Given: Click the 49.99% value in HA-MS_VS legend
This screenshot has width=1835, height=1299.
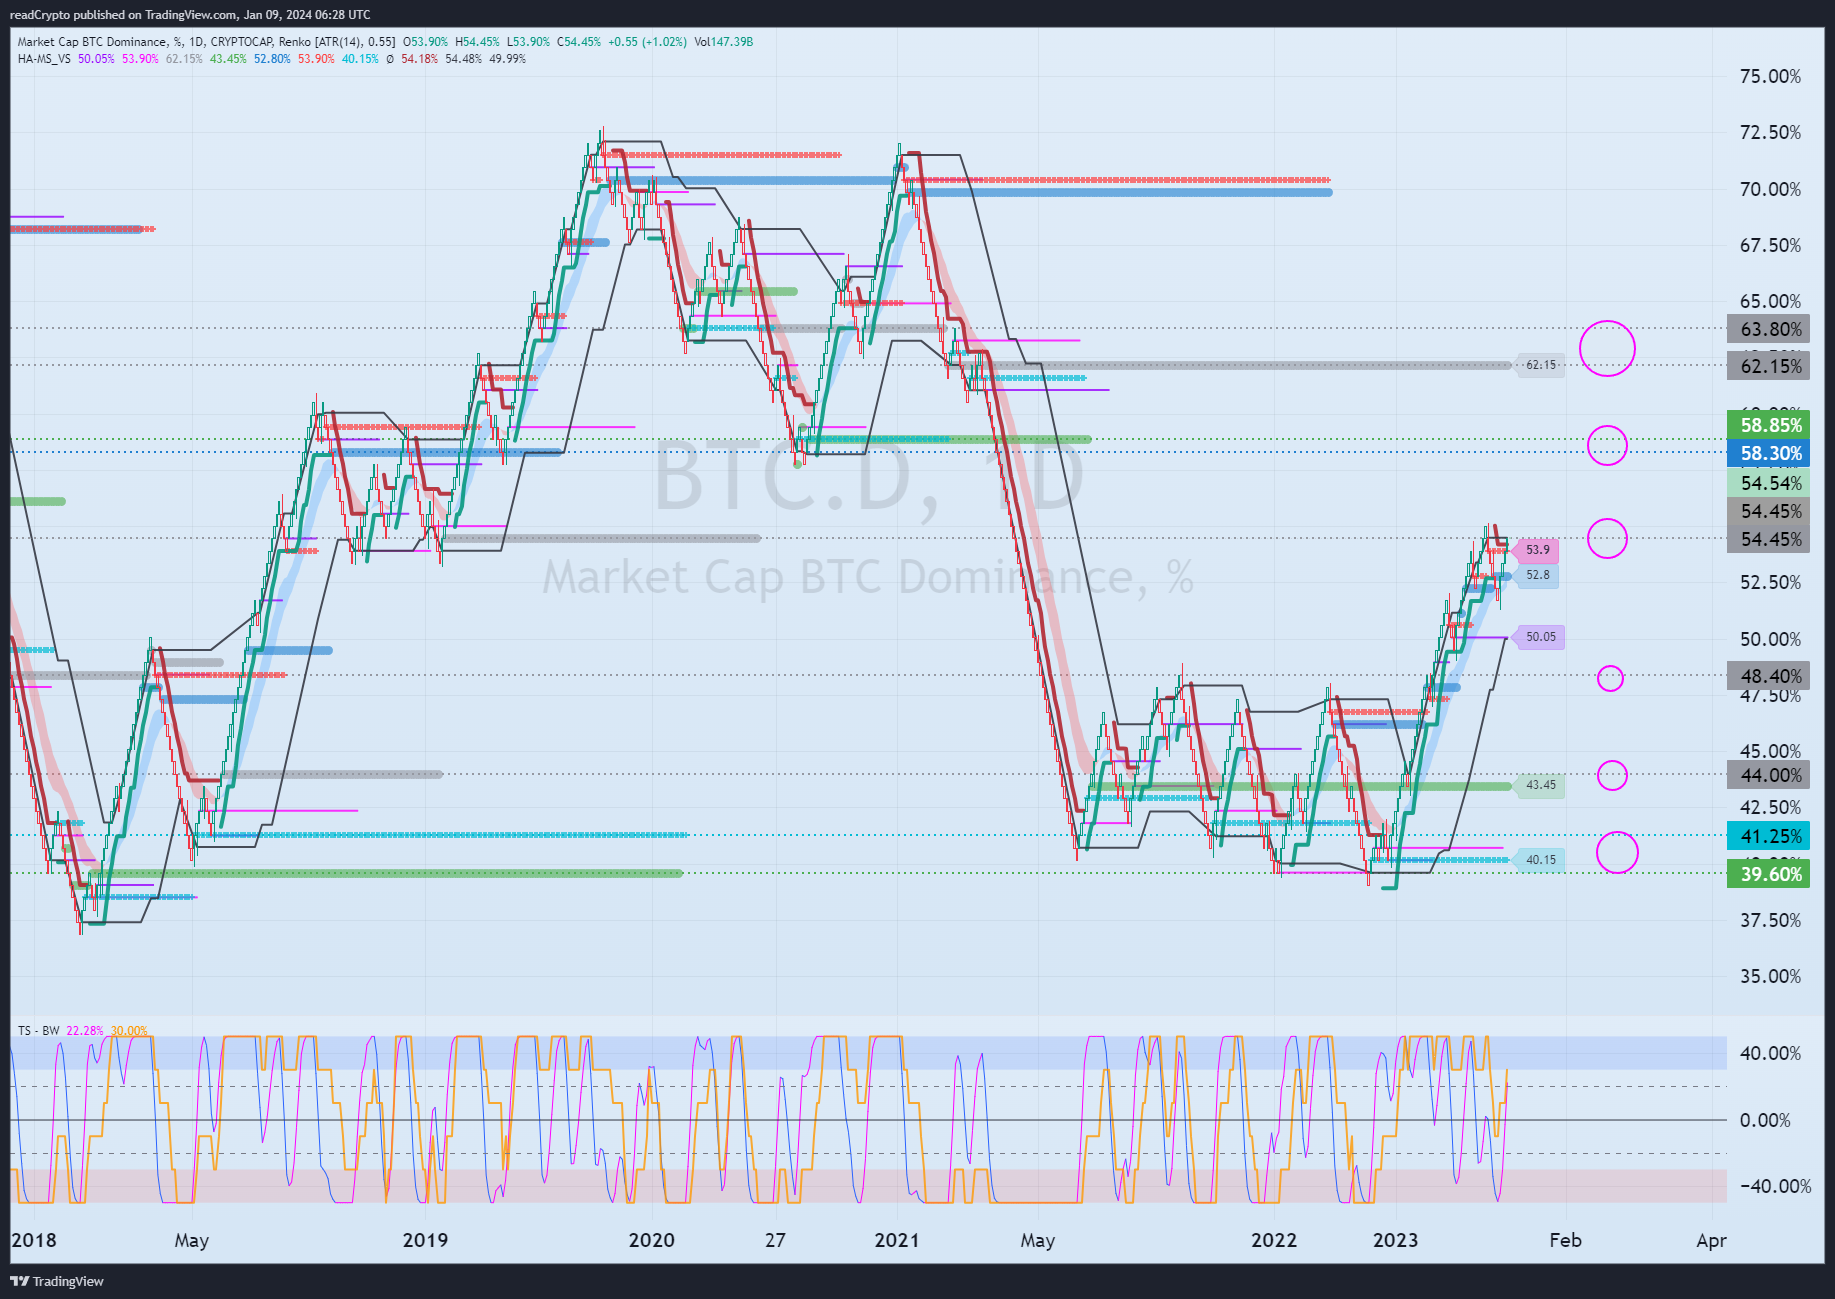Looking at the screenshot, I should point(507,59).
